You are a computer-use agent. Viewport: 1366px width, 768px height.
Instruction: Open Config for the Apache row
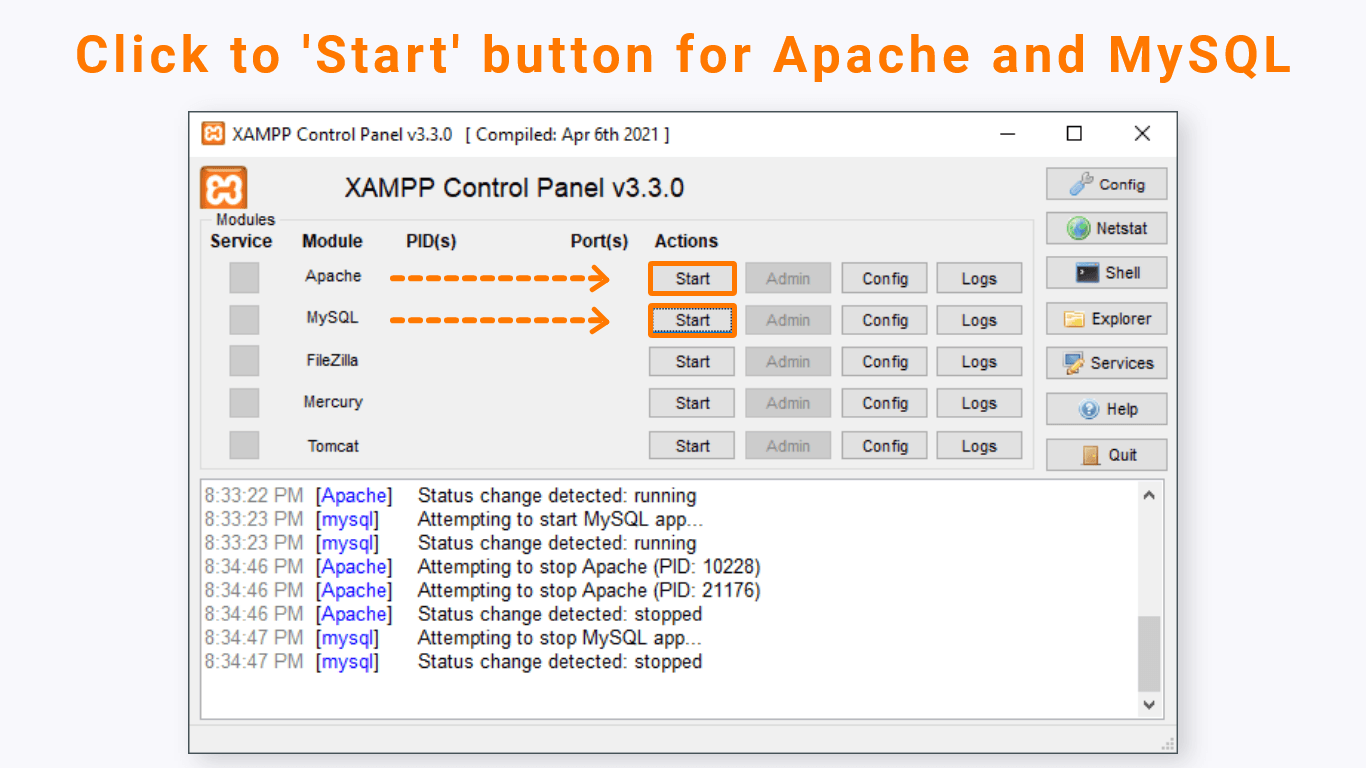[885, 279]
